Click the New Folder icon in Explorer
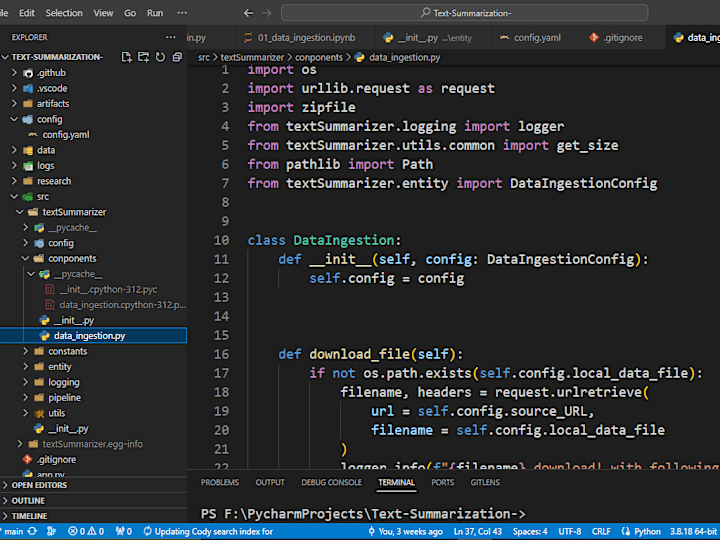 tap(143, 57)
